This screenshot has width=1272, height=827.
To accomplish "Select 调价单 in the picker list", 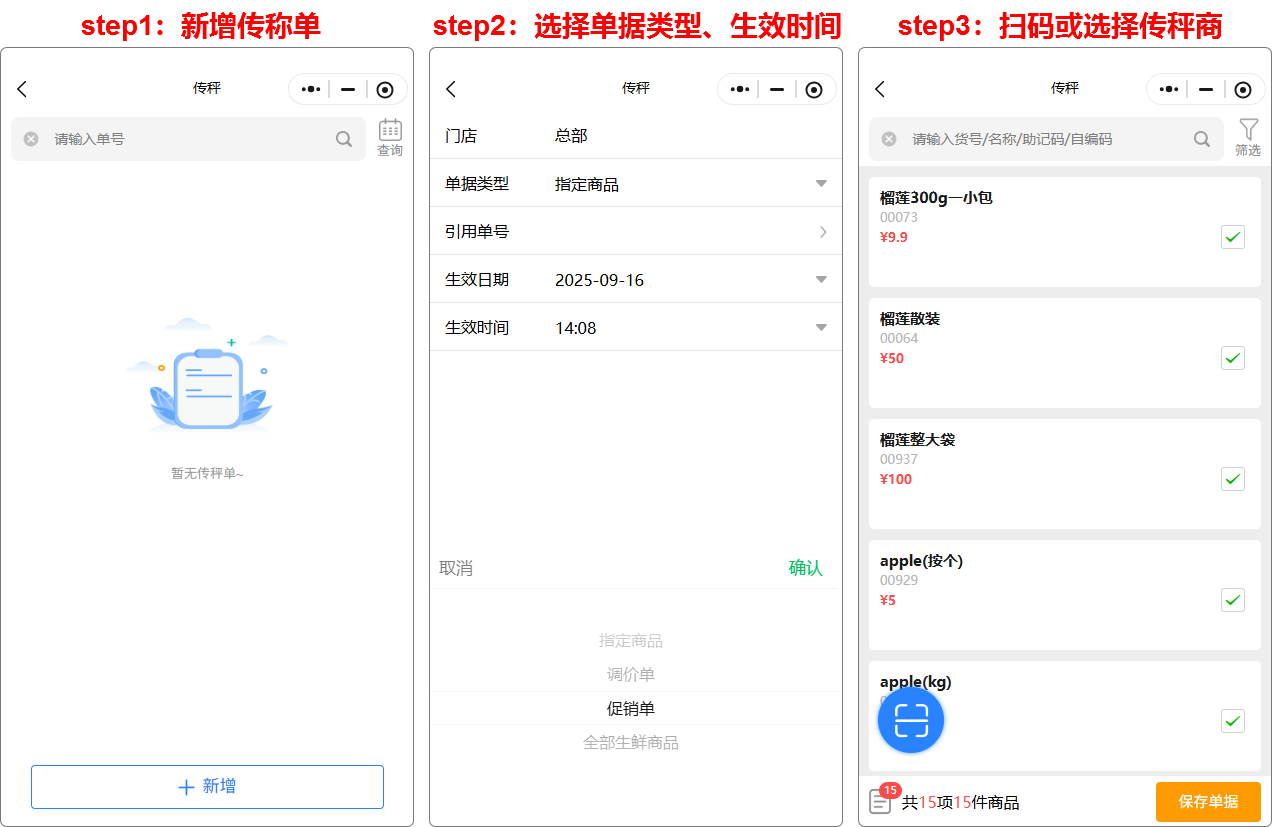I will pyautogui.click(x=631, y=675).
